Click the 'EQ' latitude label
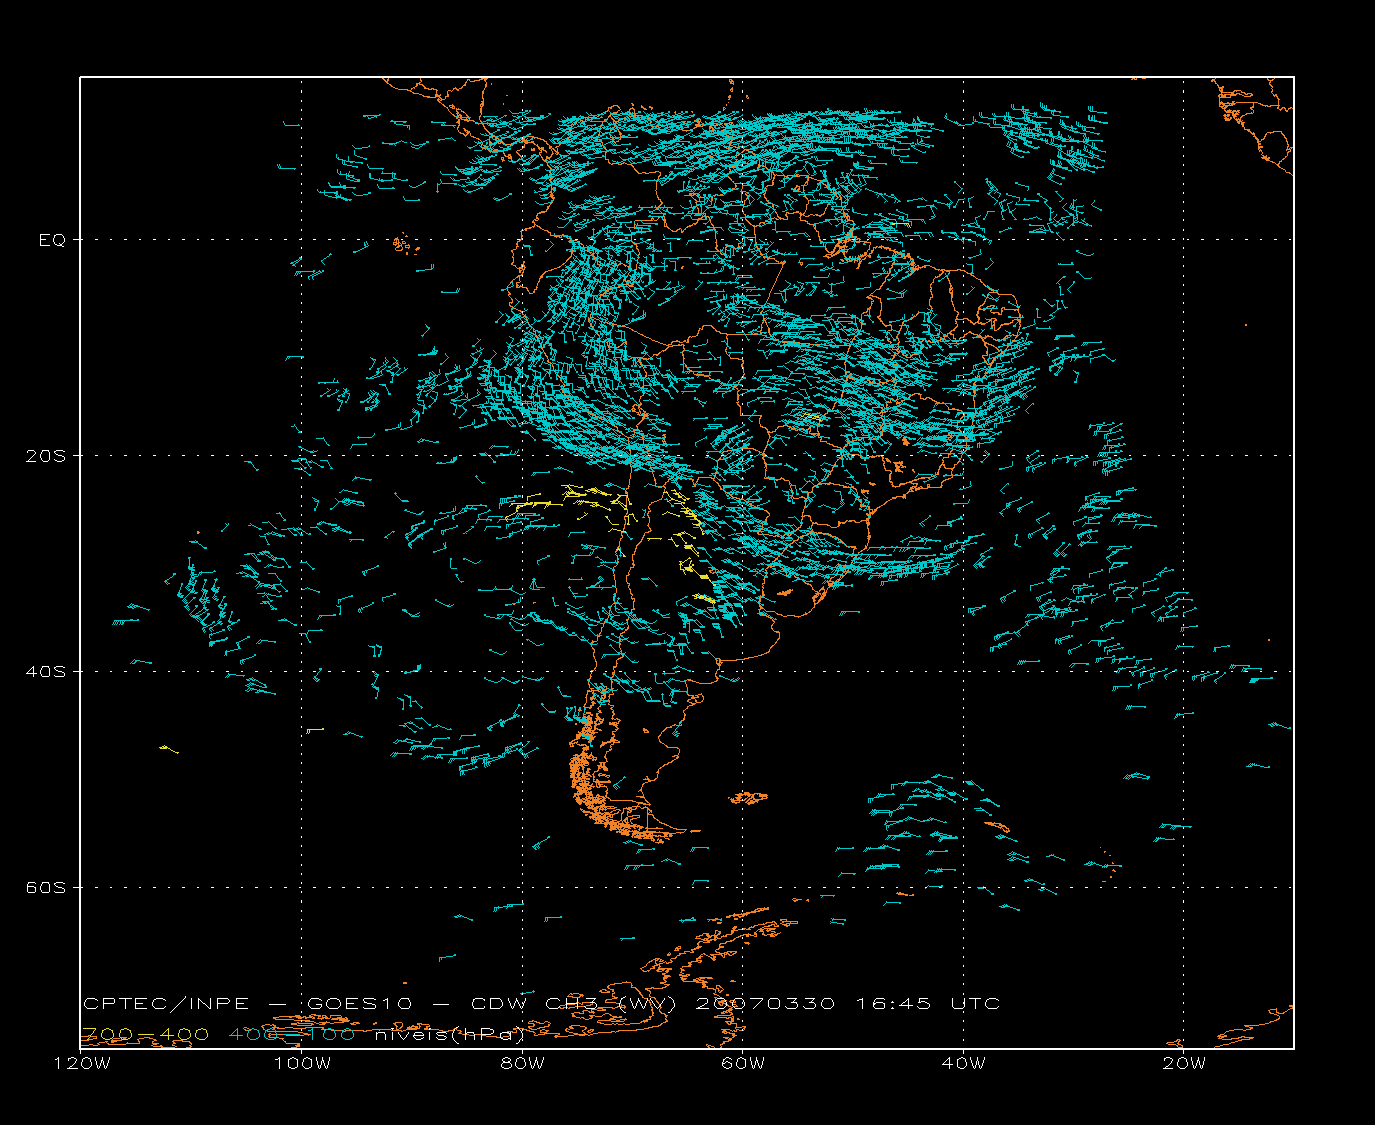 (x=52, y=240)
